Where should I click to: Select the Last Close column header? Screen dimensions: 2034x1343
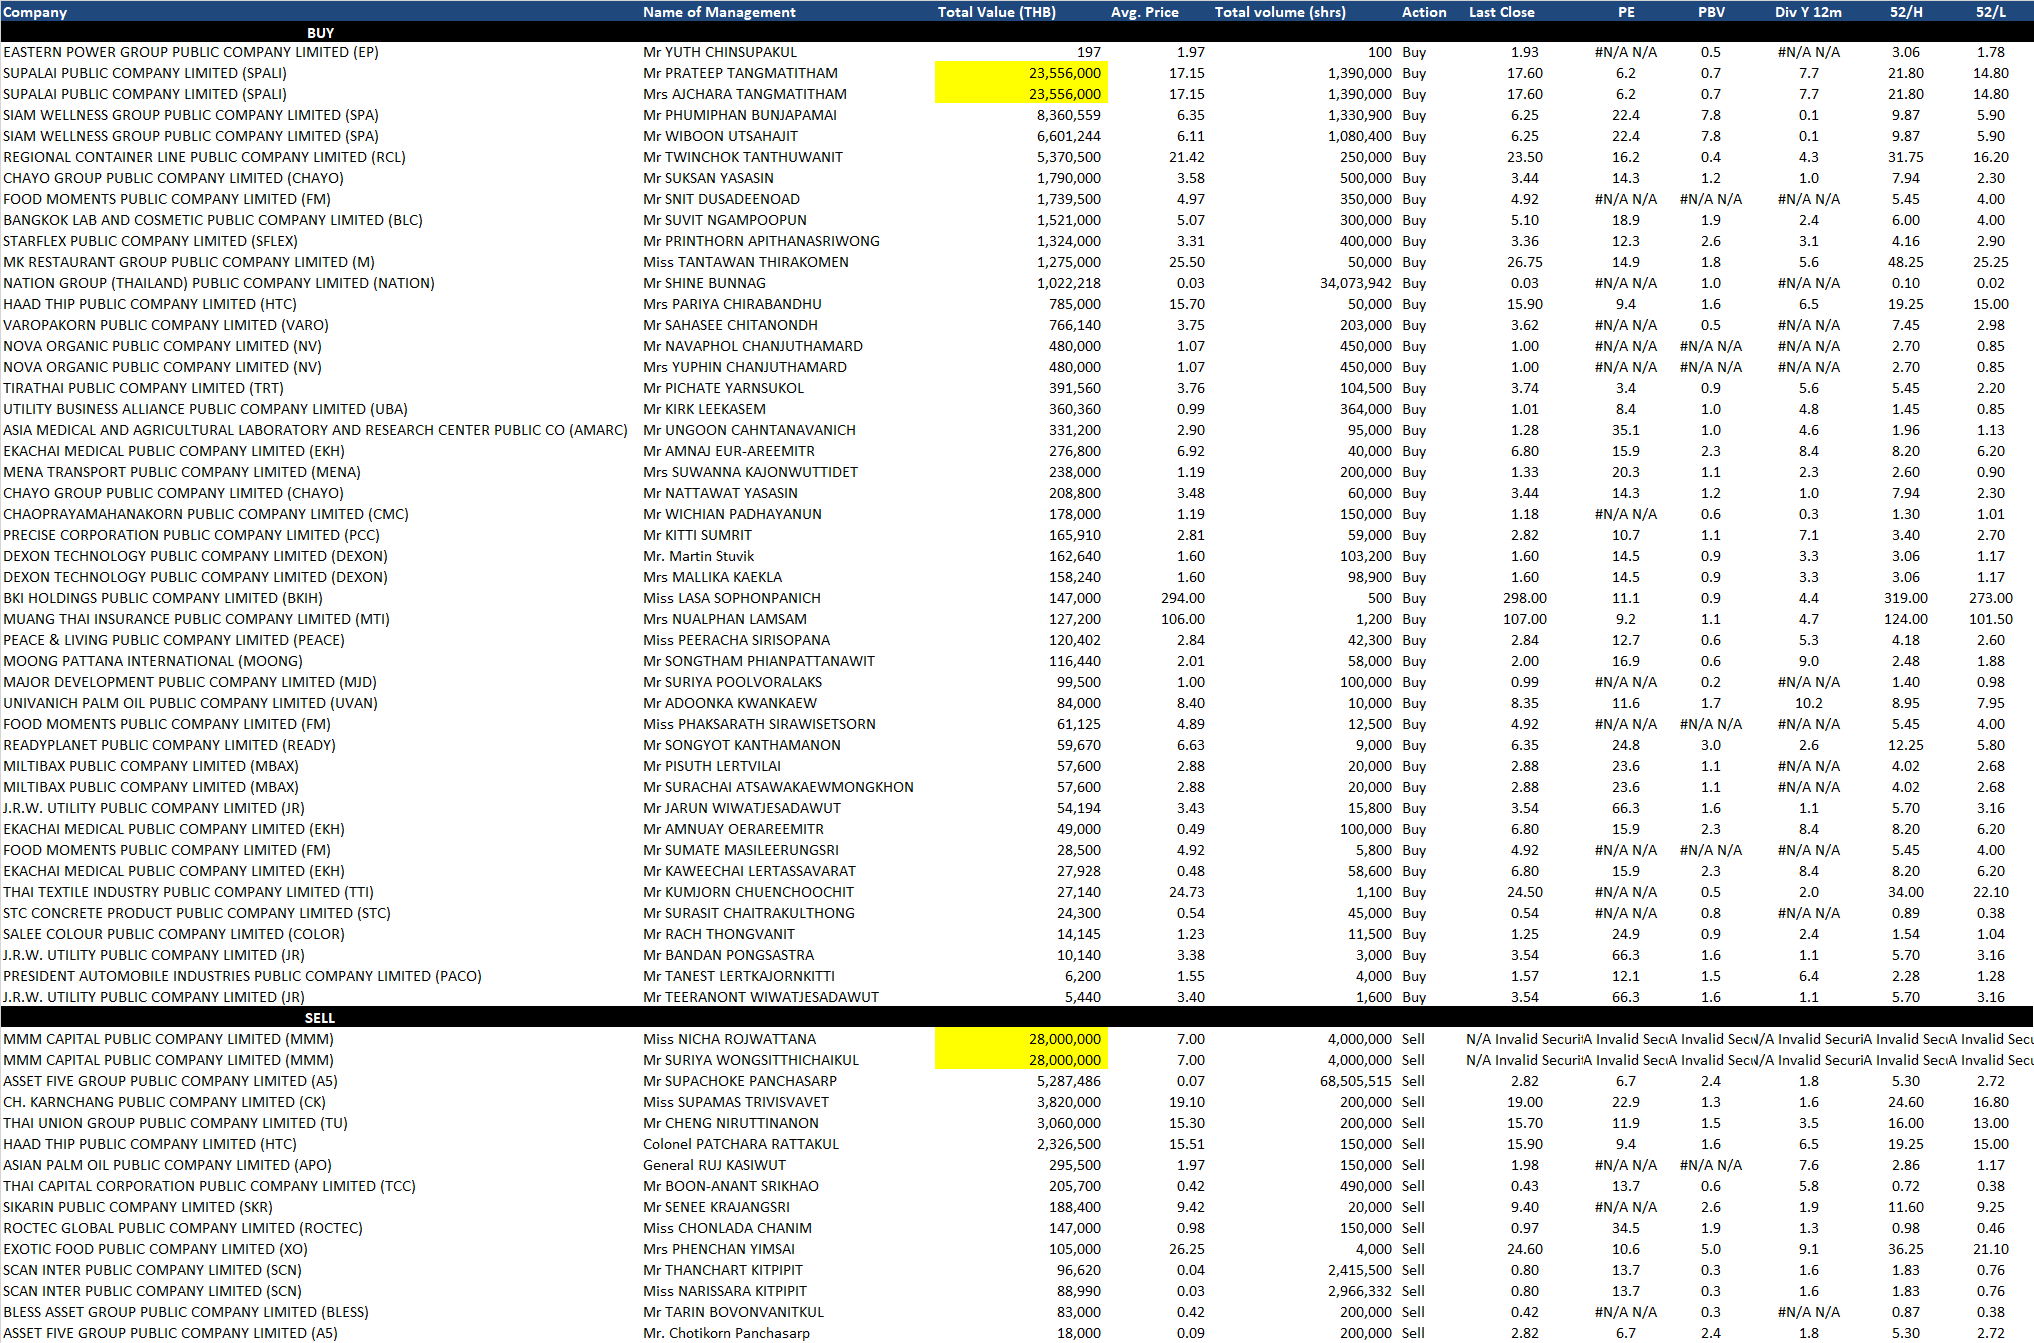click(1501, 12)
